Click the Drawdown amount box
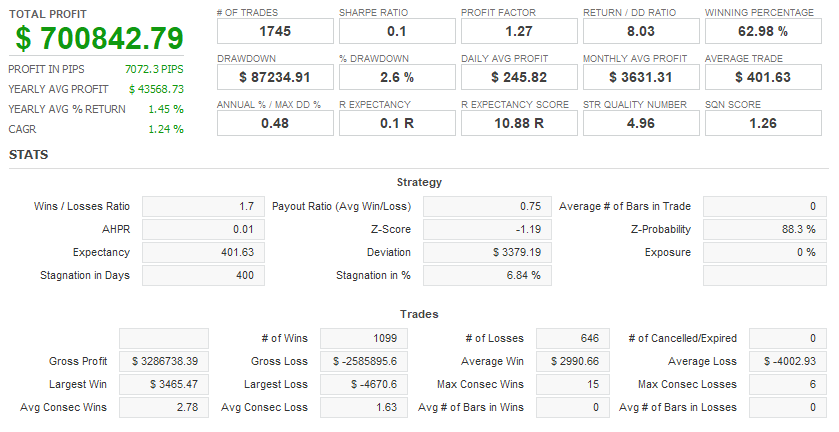 point(275,77)
